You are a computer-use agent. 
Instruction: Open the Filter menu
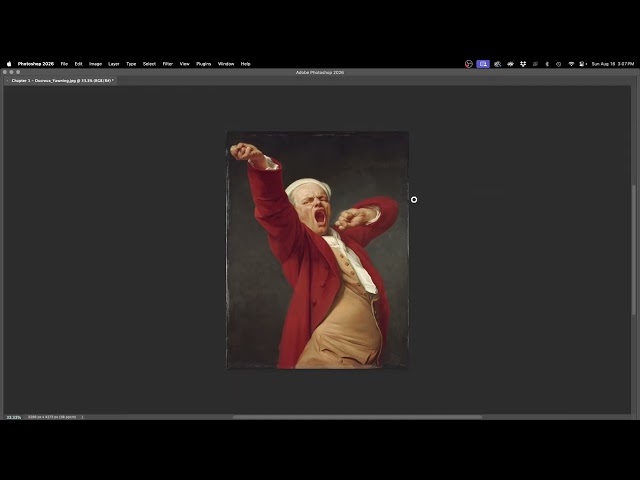(168, 64)
